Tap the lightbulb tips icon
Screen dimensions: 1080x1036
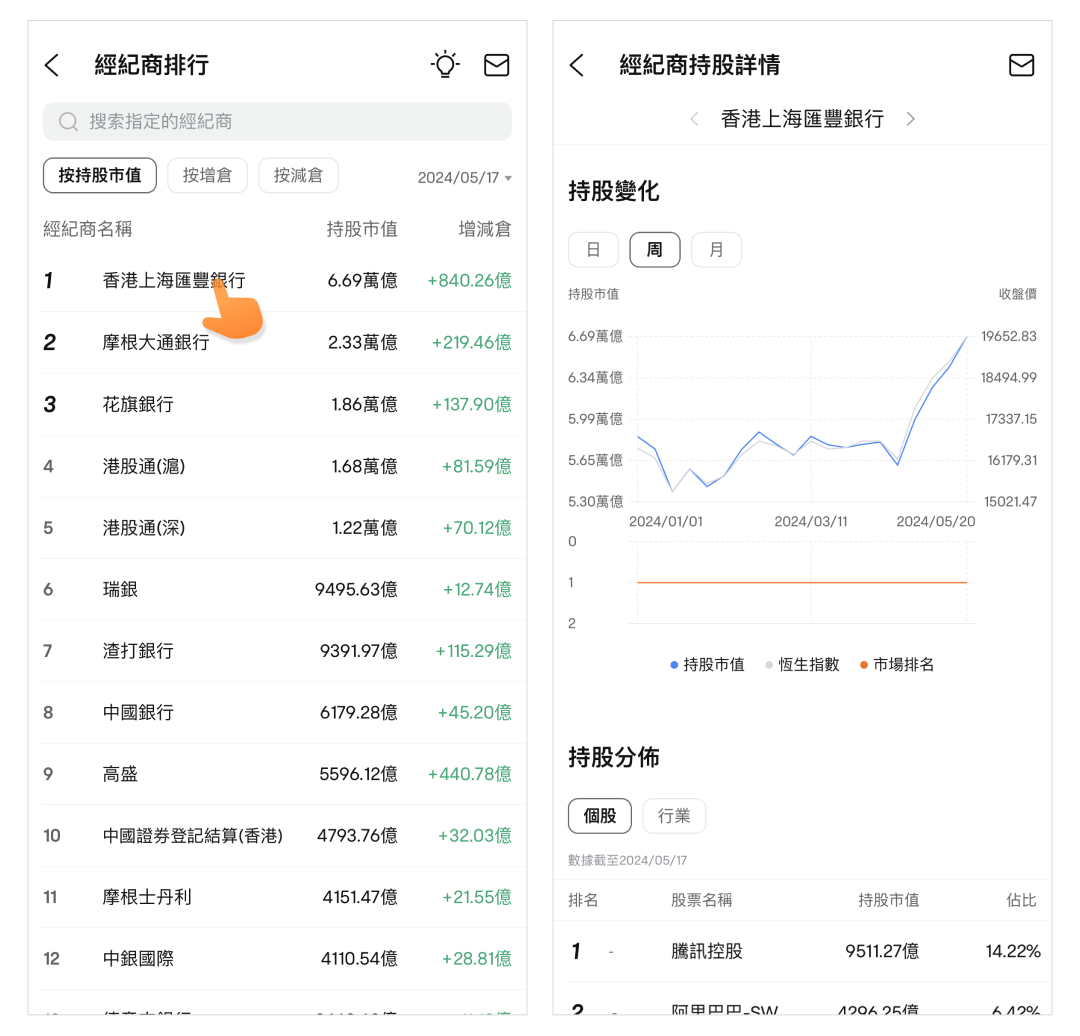445,65
